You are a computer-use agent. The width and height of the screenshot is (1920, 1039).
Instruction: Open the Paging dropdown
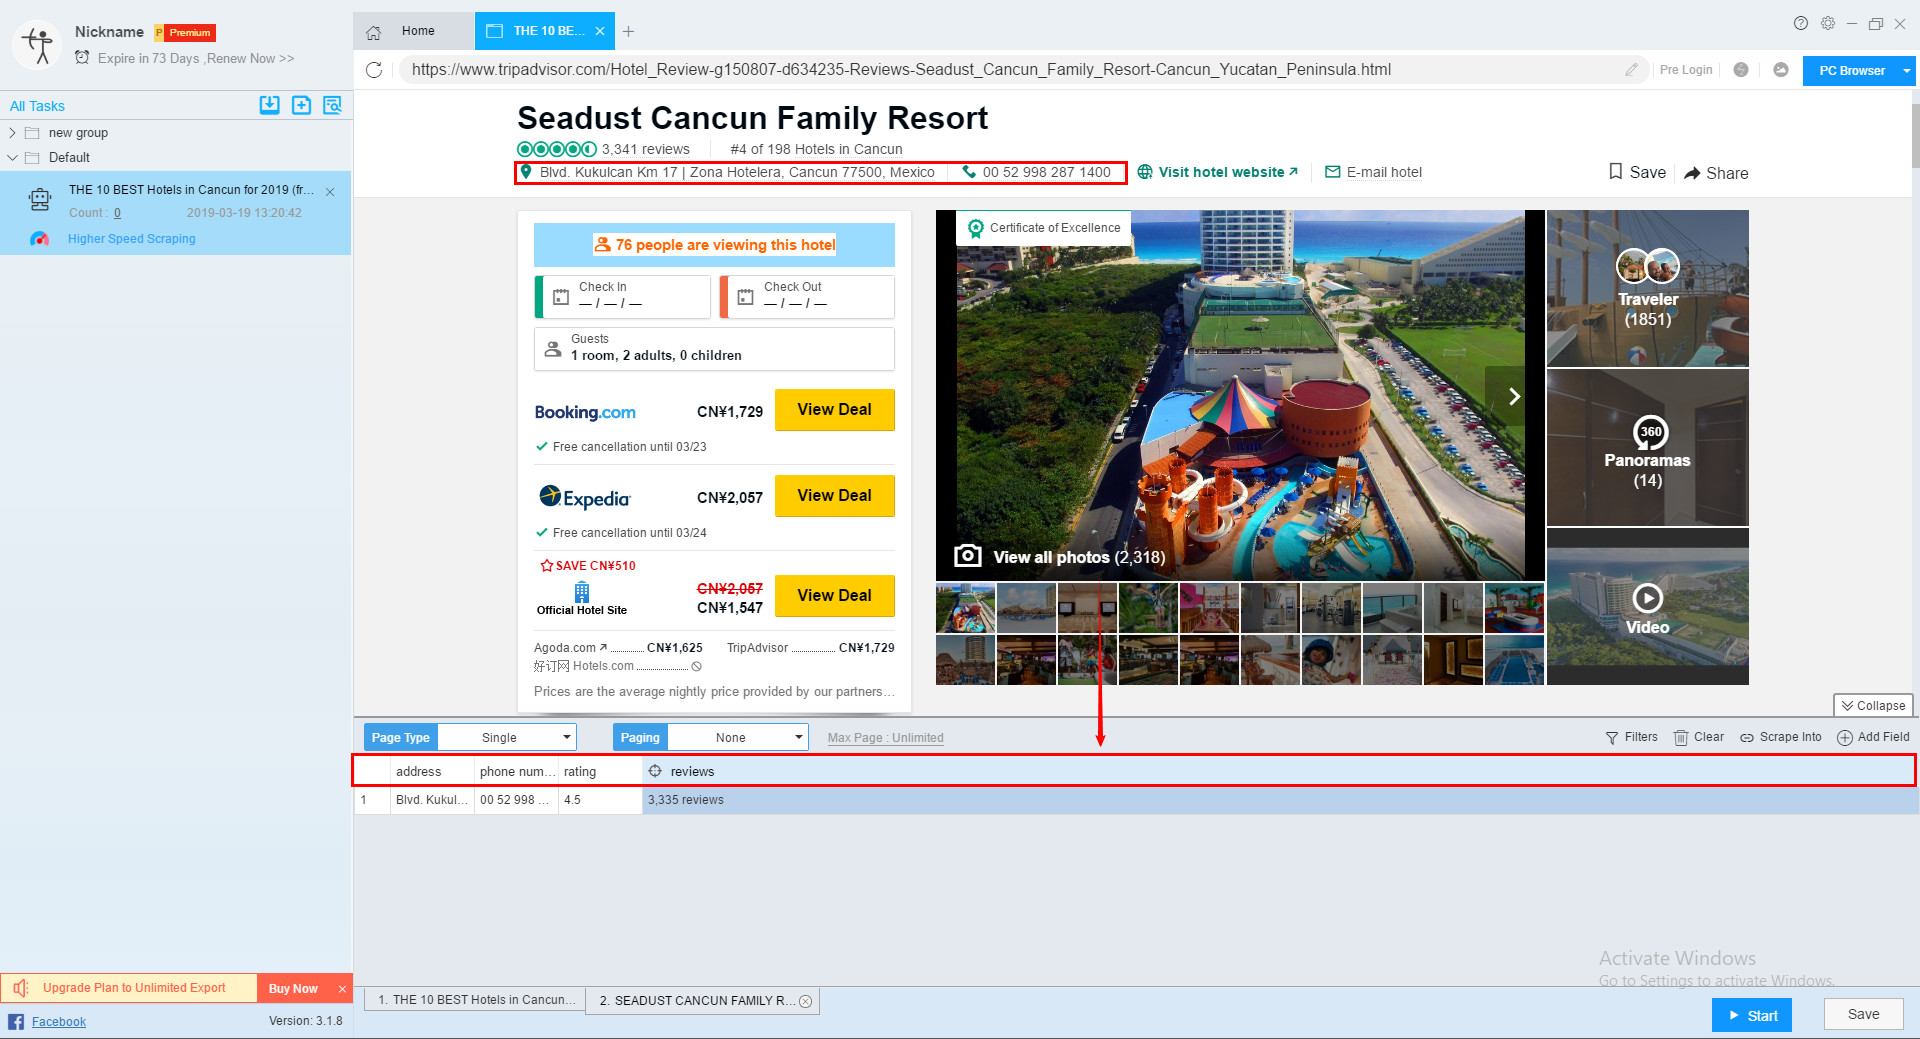(x=738, y=738)
